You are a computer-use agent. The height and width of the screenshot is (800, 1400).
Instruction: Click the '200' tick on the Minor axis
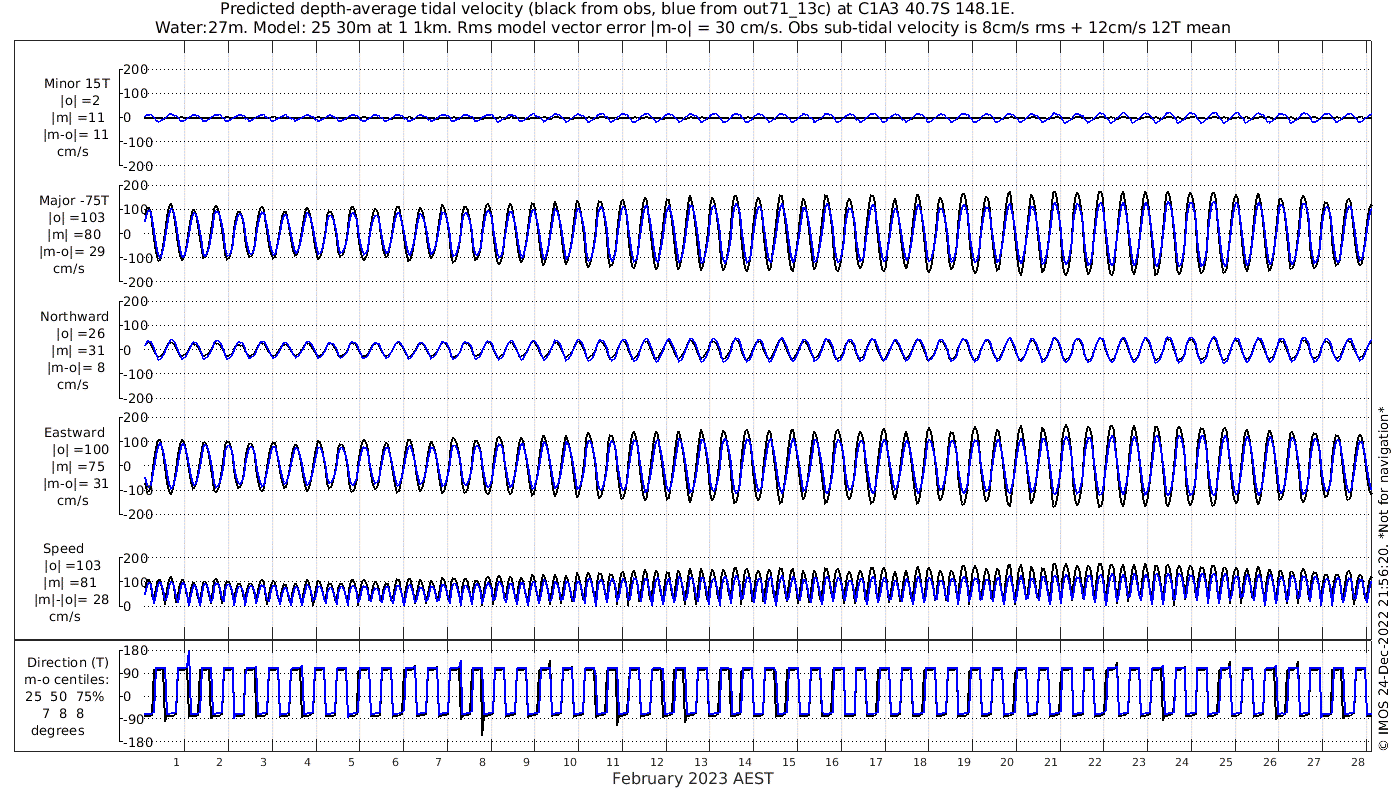[x=136, y=69]
